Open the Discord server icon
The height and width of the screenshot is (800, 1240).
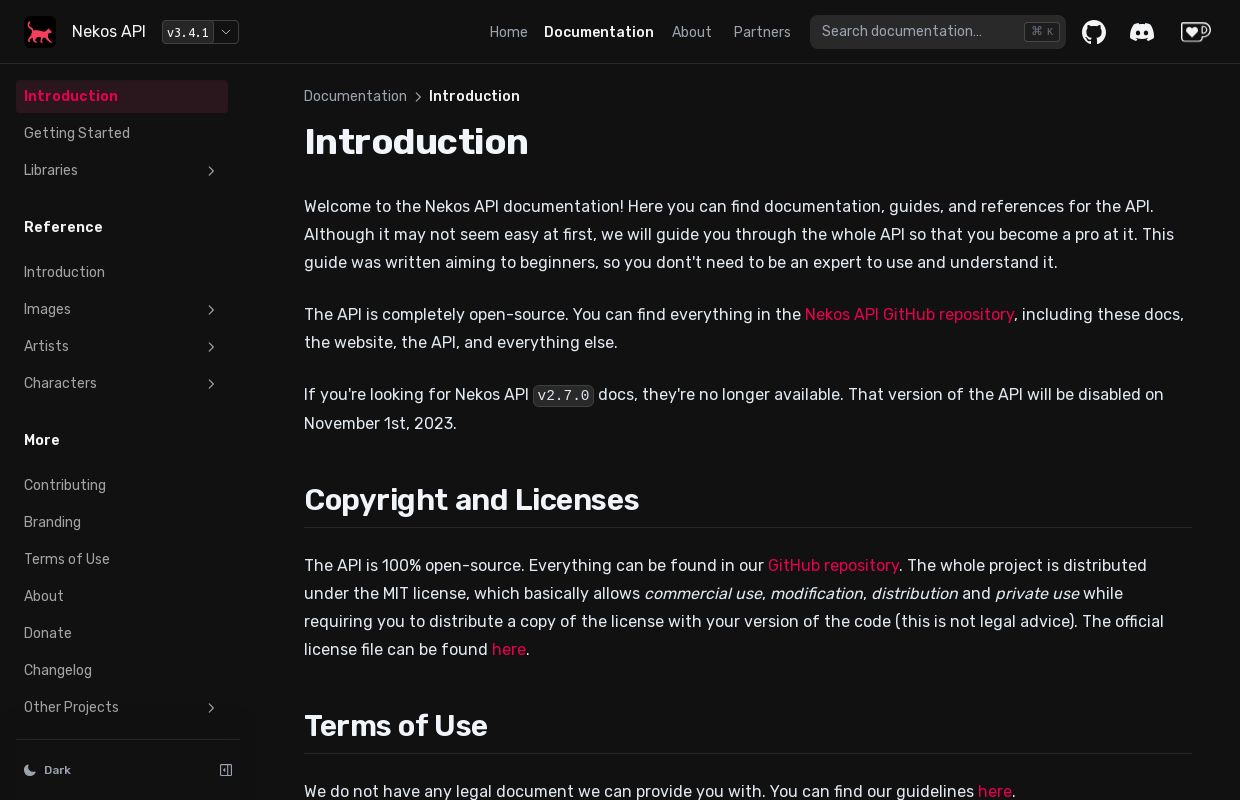(x=1142, y=32)
